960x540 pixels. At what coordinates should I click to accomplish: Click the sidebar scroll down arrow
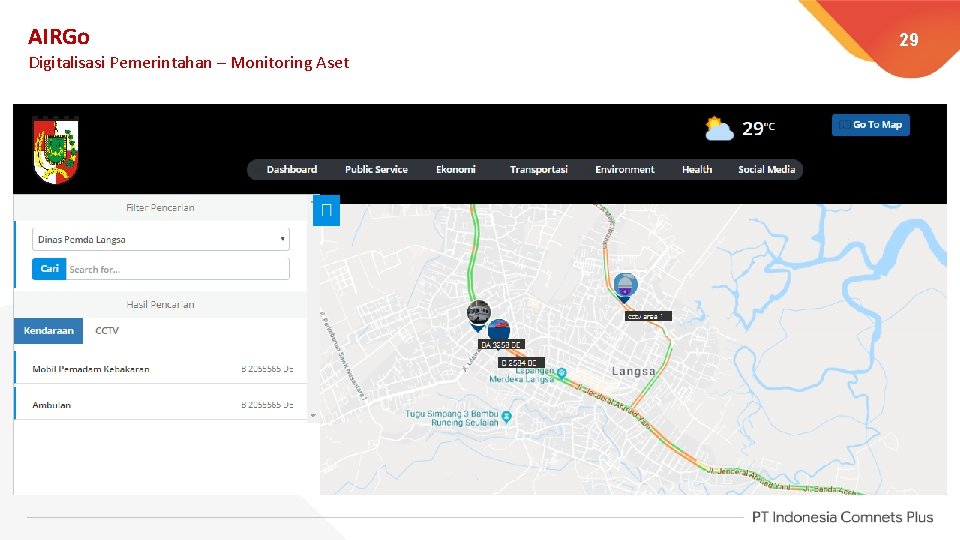313,416
